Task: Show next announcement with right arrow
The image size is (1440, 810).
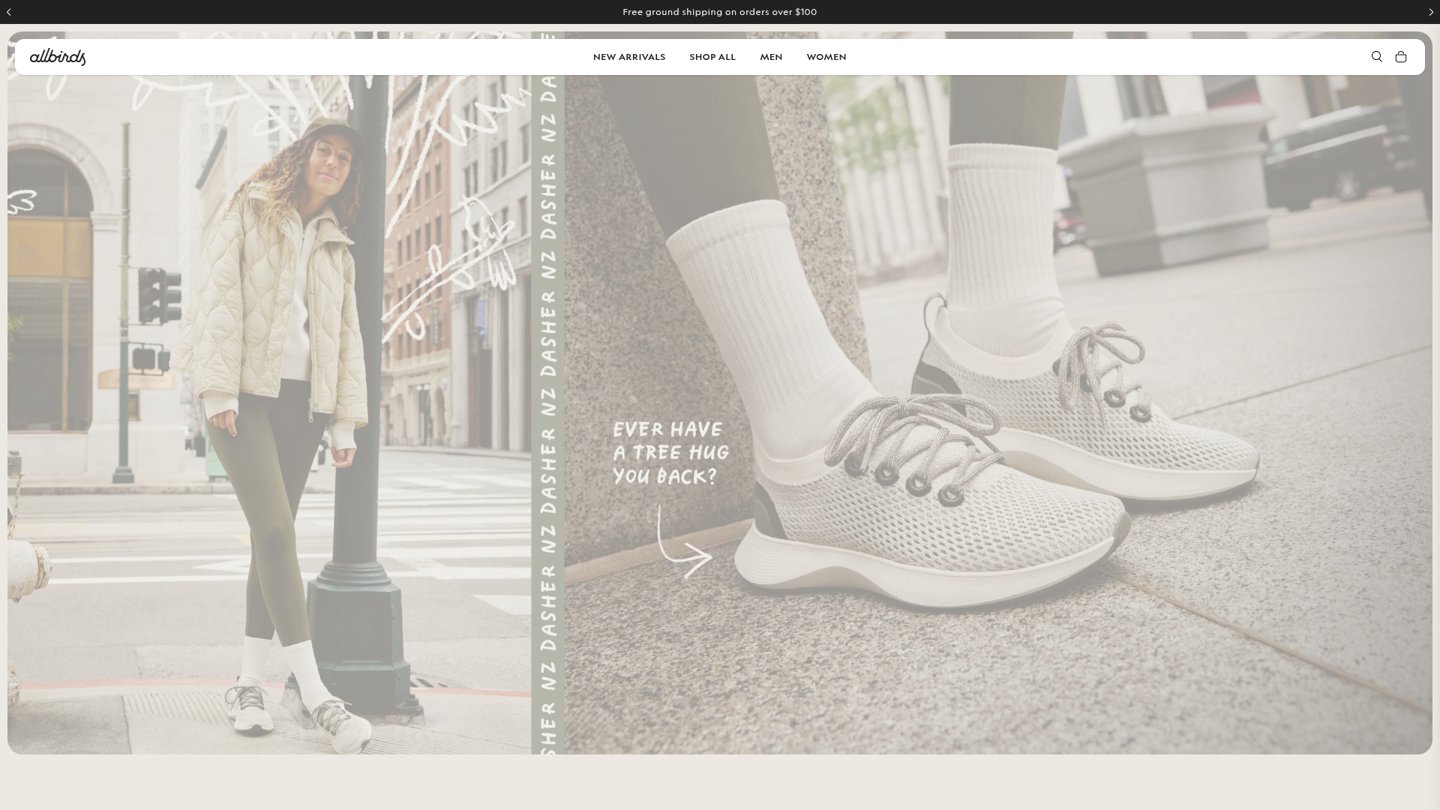Action: [1431, 12]
